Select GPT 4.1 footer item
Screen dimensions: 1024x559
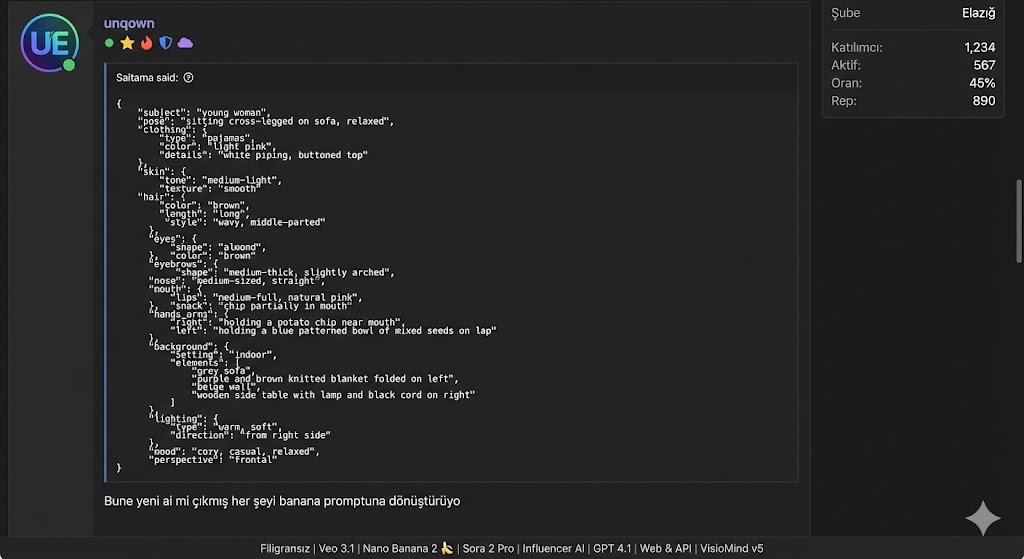[612, 549]
